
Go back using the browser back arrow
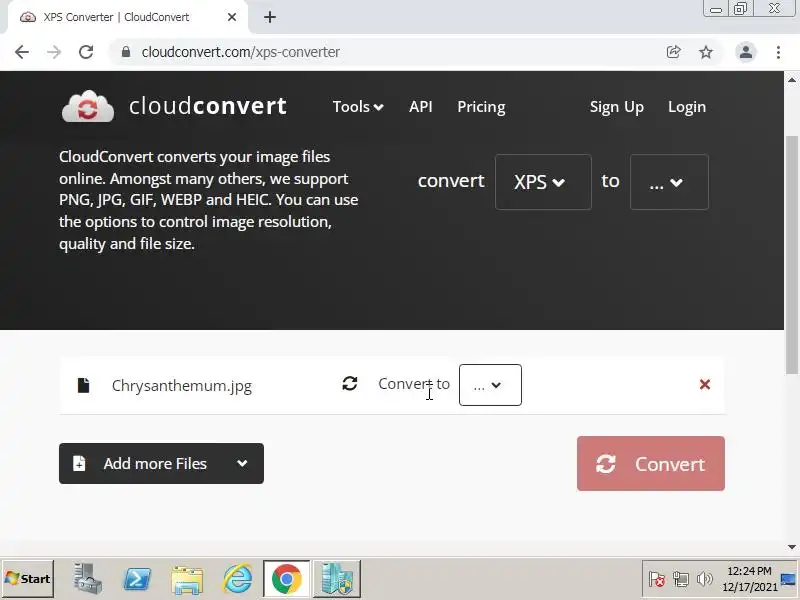point(22,52)
